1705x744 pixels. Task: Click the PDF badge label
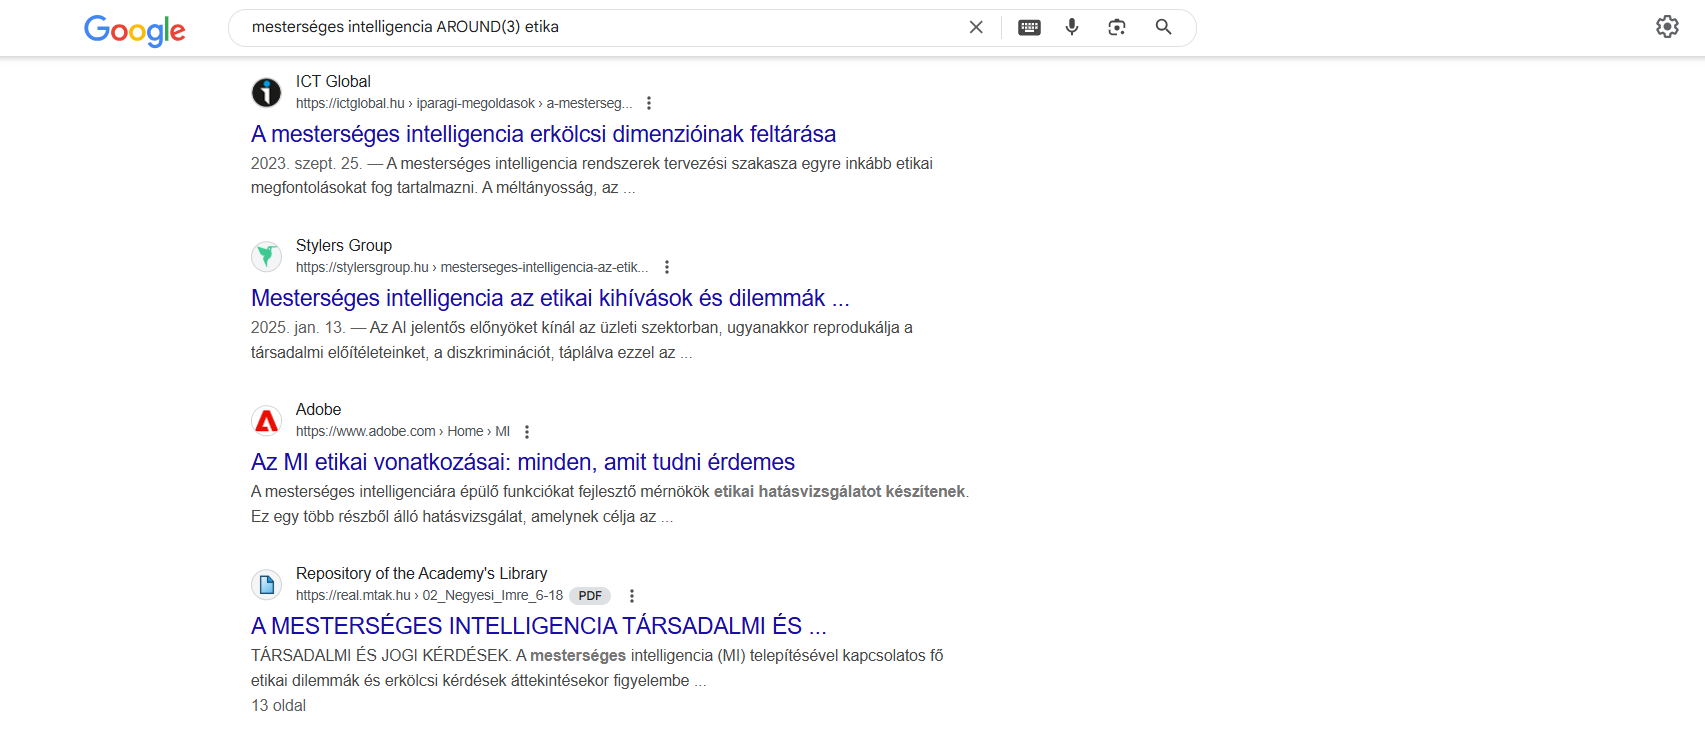tap(590, 595)
